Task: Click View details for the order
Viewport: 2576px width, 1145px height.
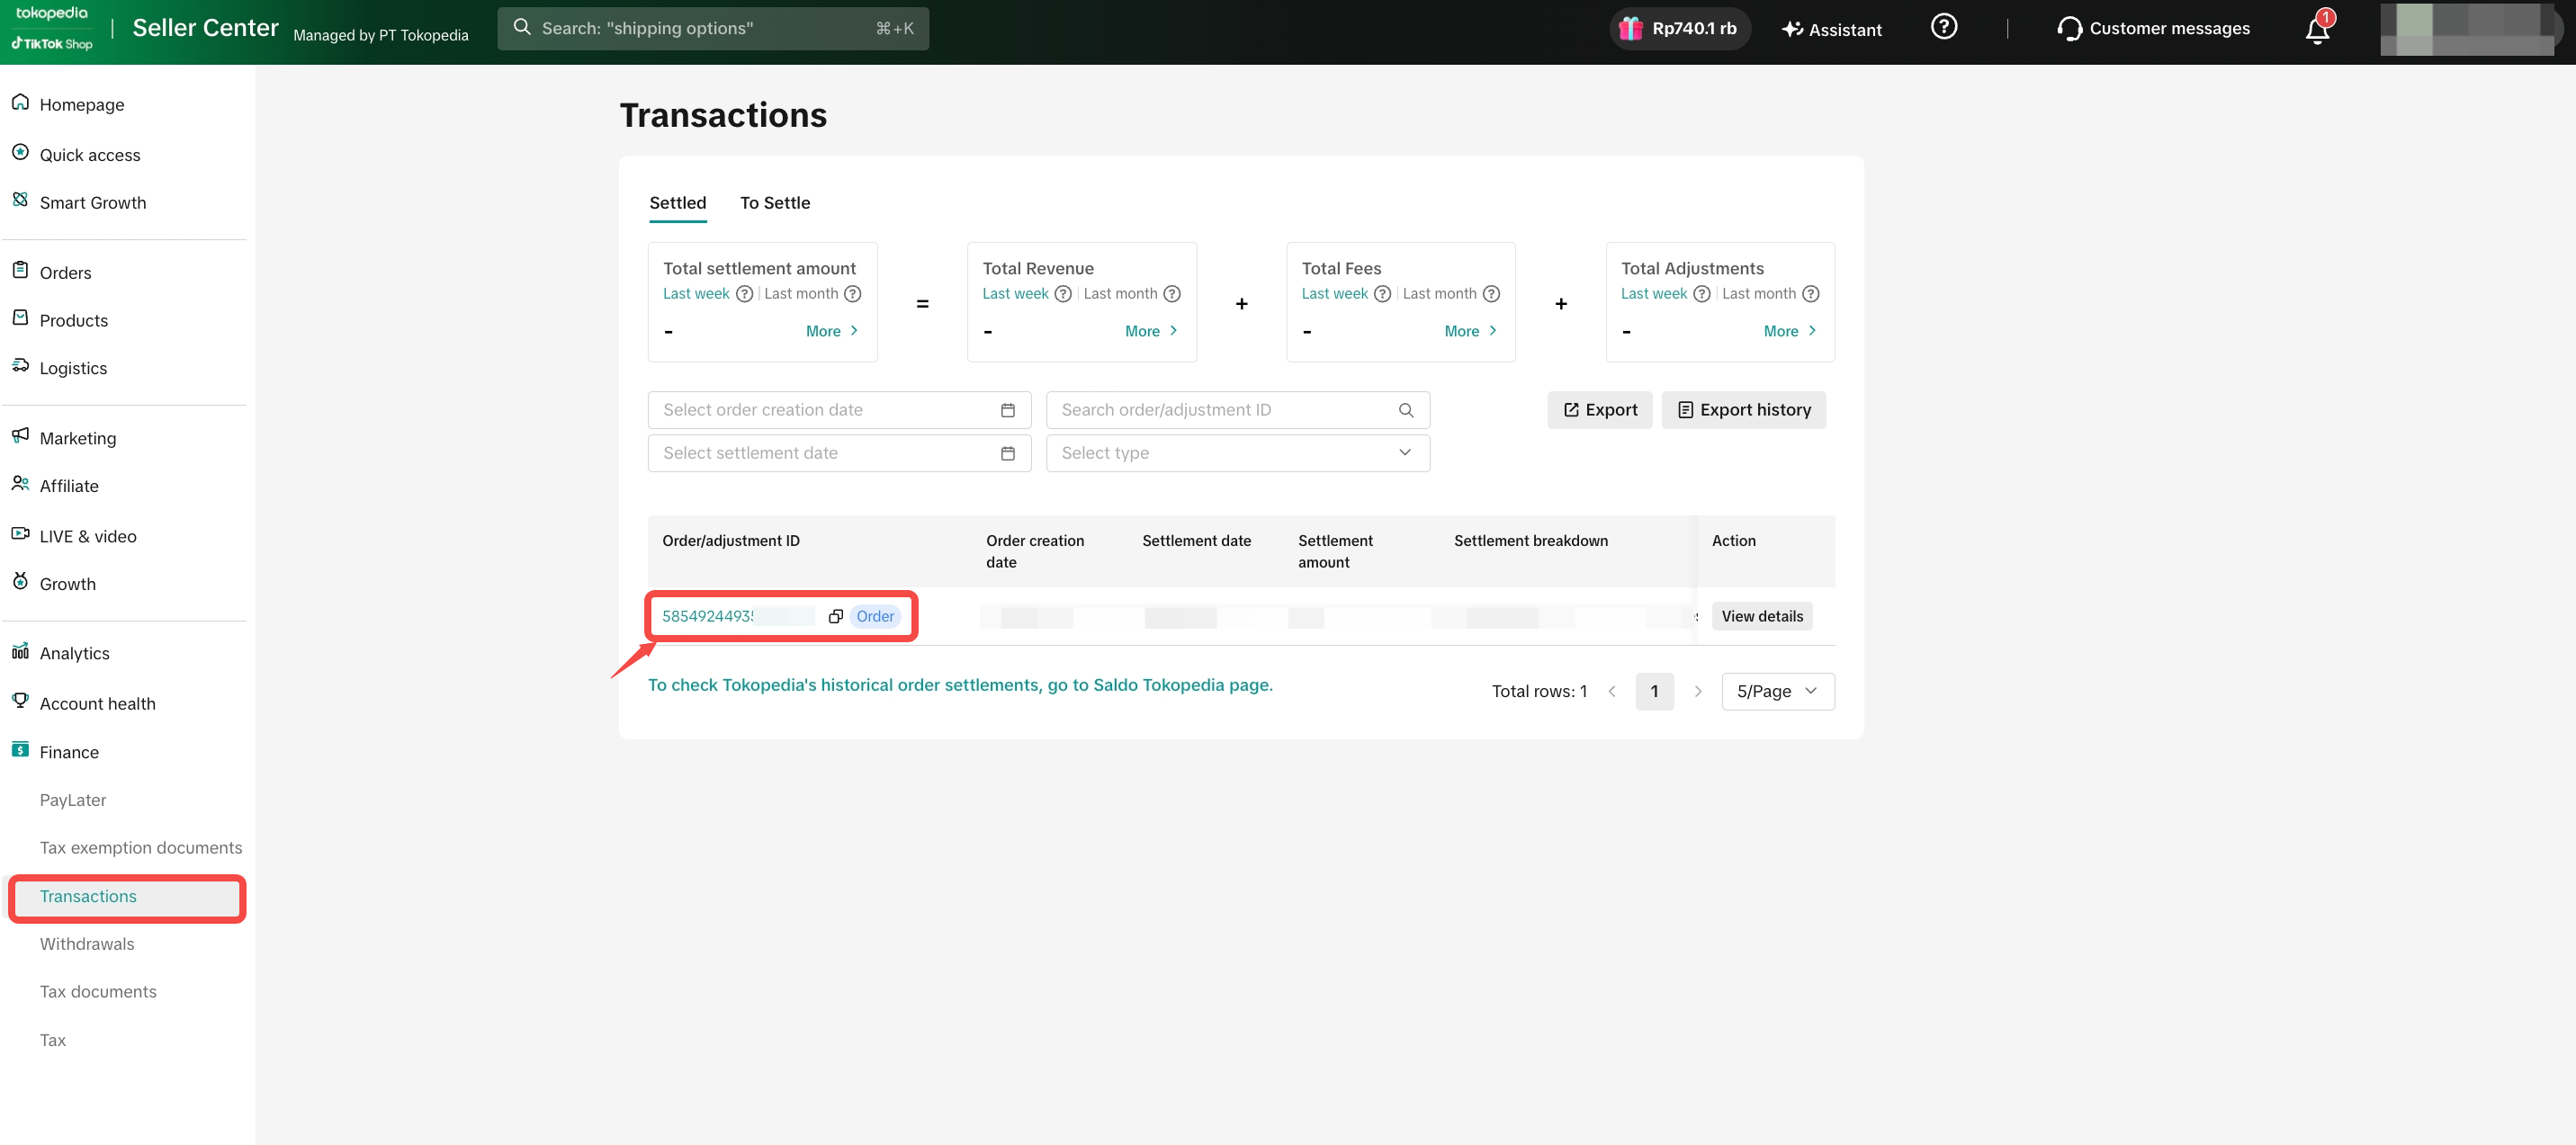Action: (1761, 616)
